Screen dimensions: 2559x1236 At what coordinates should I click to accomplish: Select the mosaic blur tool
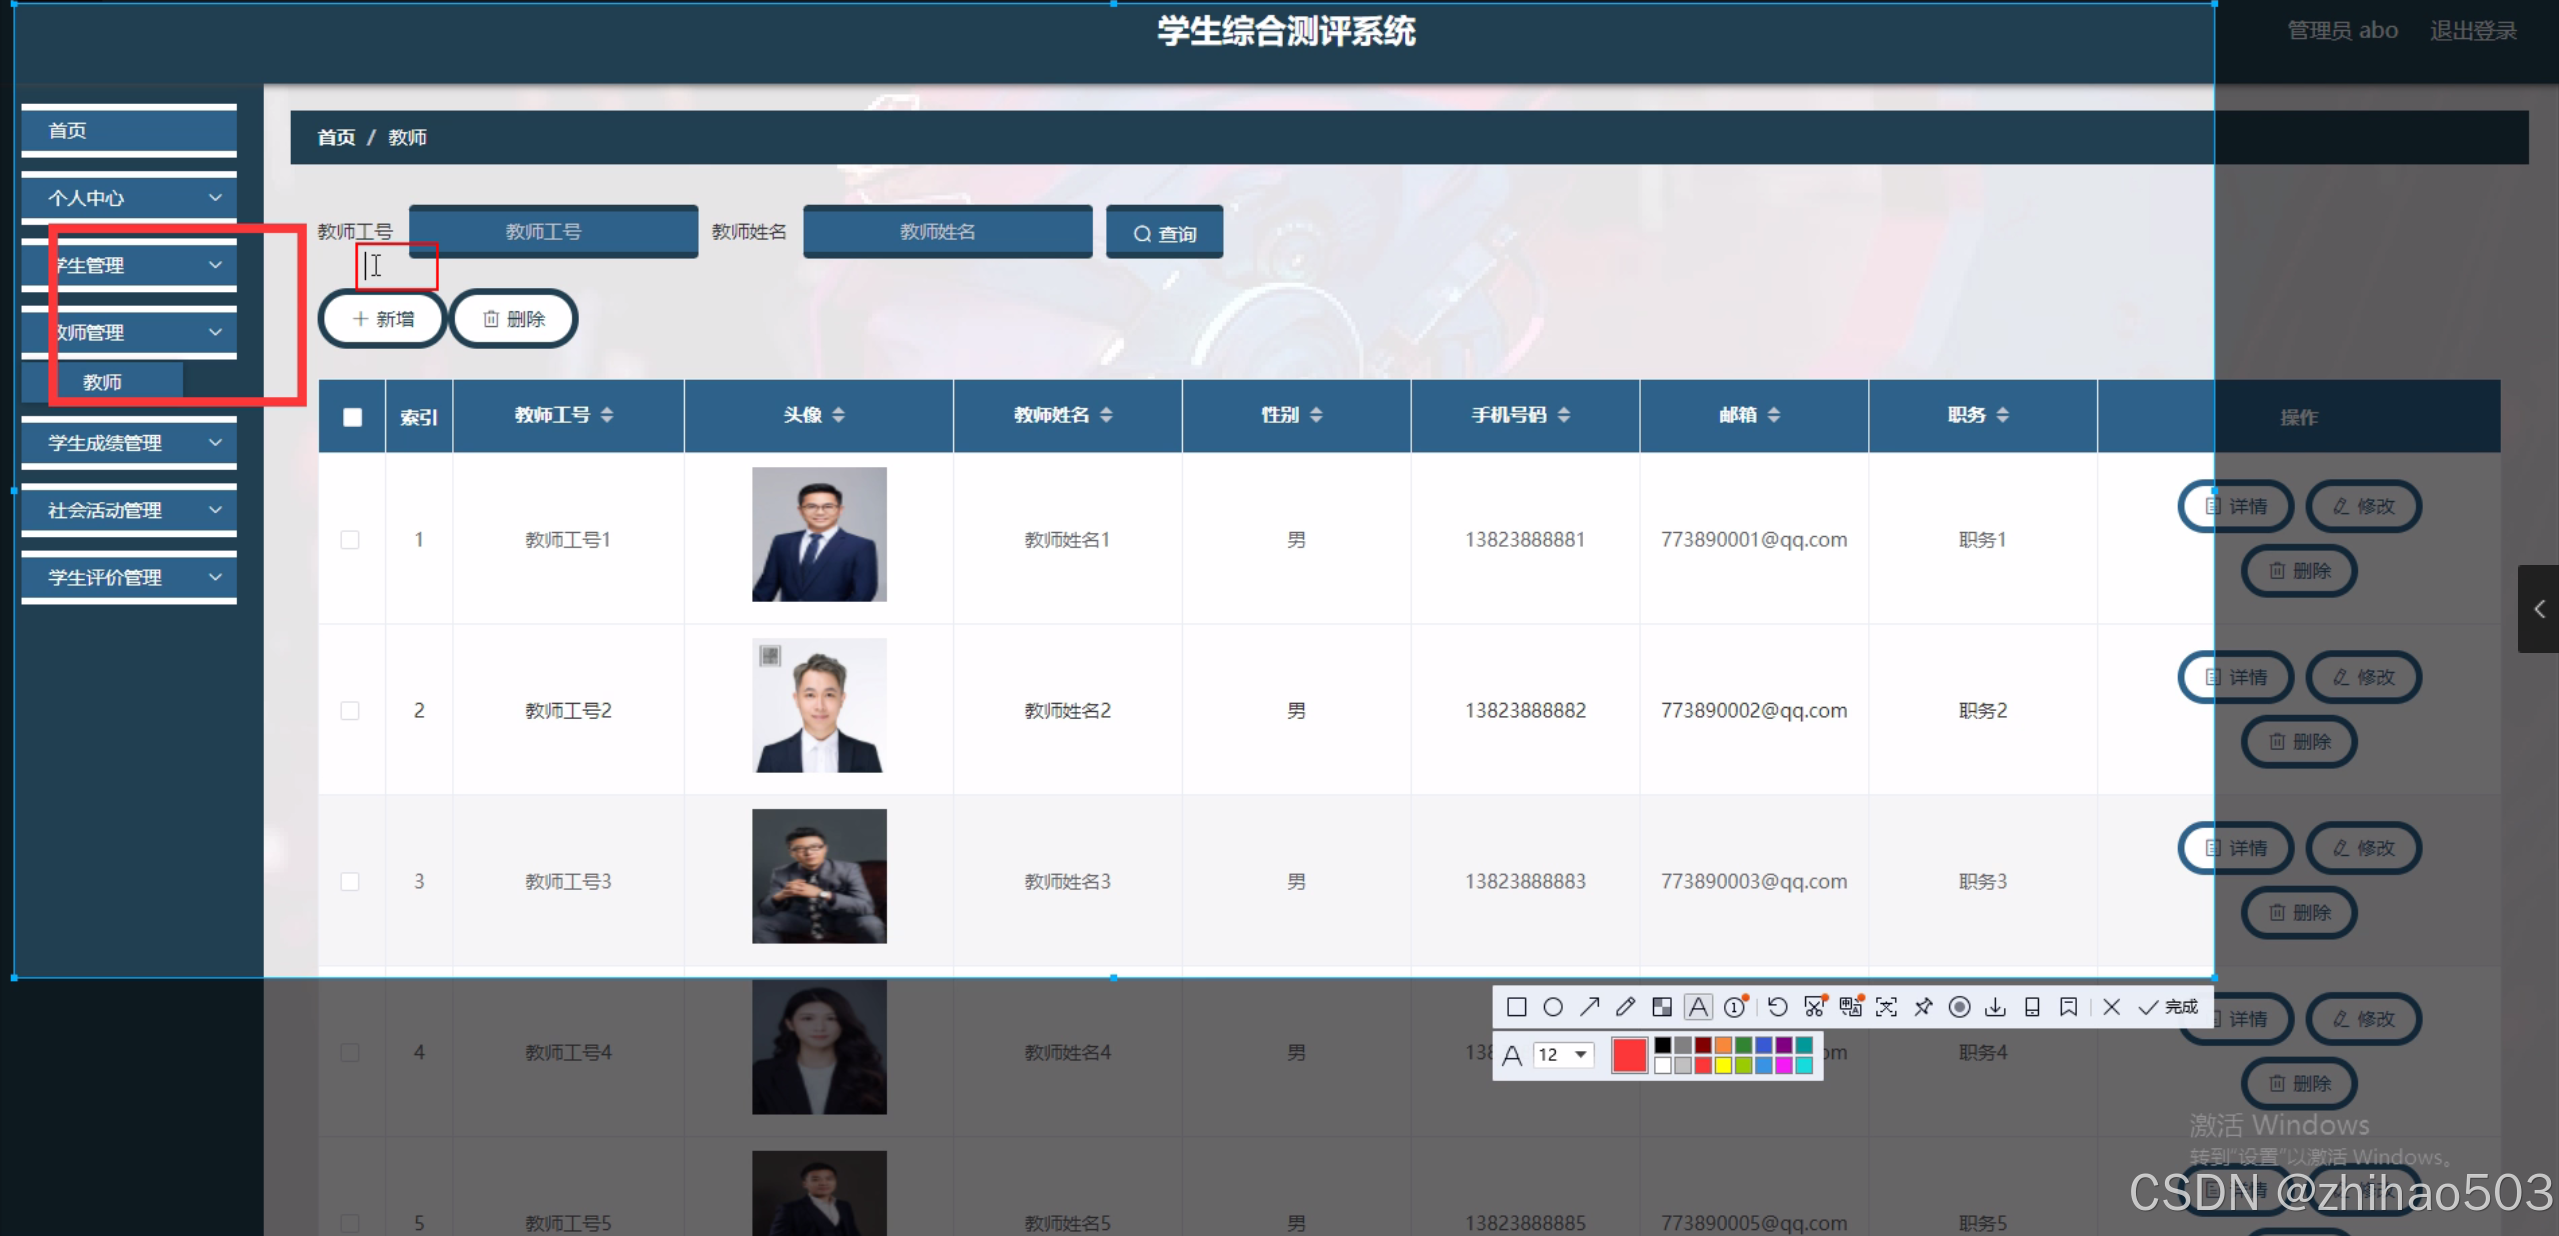[1661, 1007]
